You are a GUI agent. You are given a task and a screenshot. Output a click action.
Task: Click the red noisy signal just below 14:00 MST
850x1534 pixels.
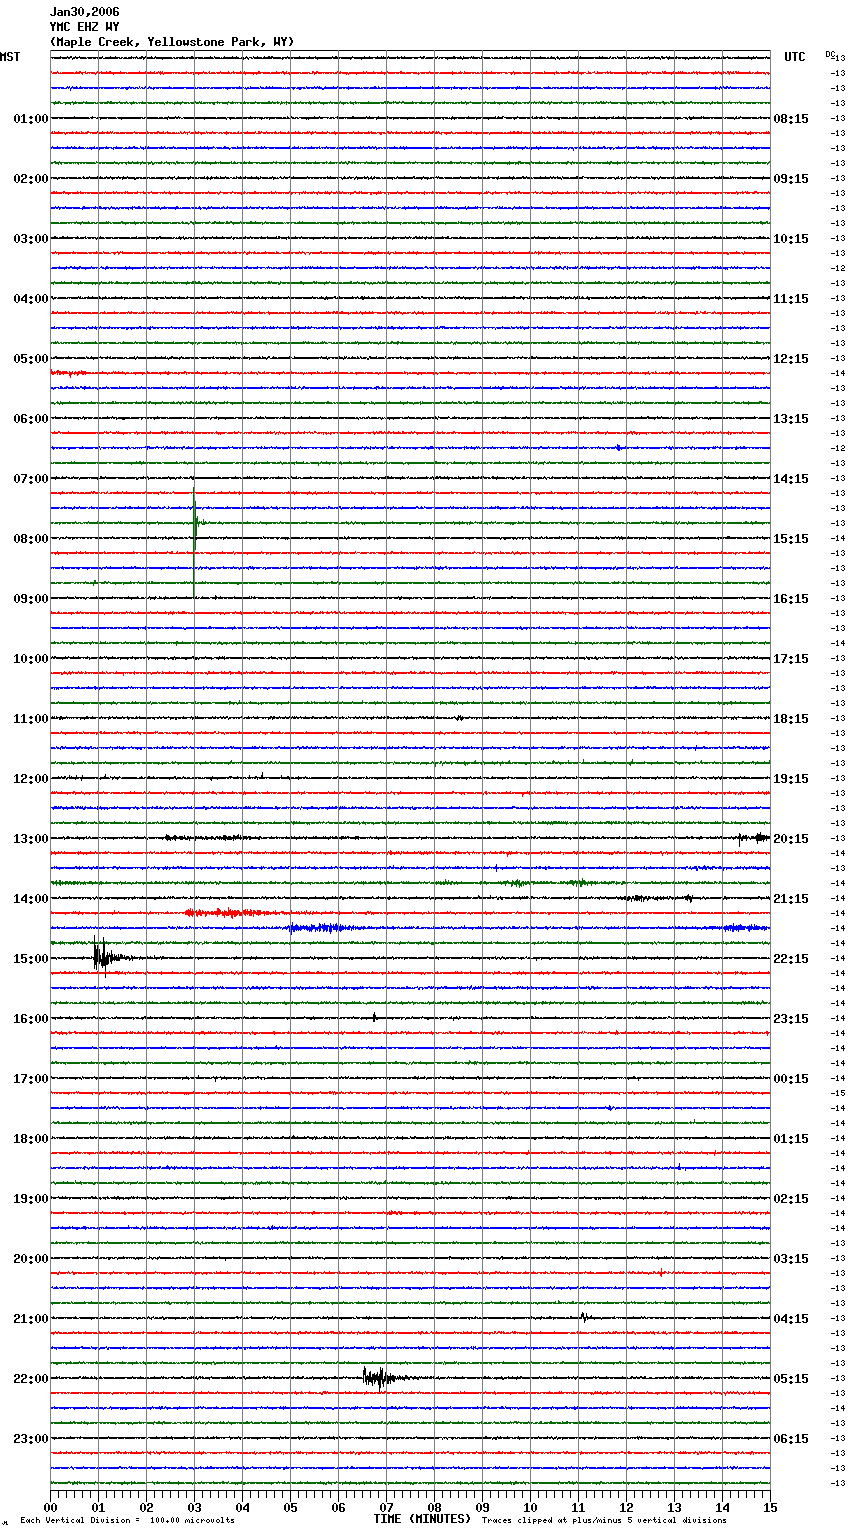[232, 913]
